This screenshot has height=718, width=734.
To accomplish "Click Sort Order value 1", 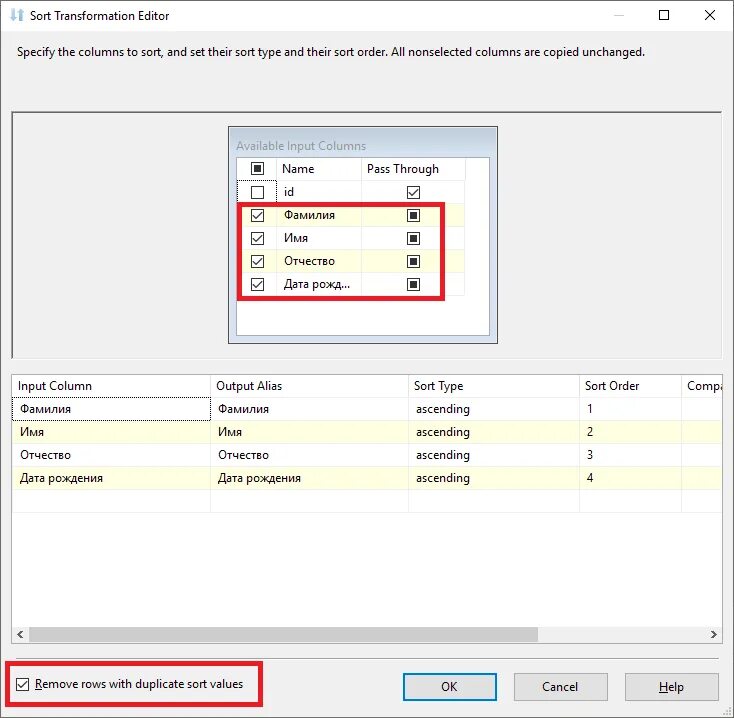I will (630, 409).
